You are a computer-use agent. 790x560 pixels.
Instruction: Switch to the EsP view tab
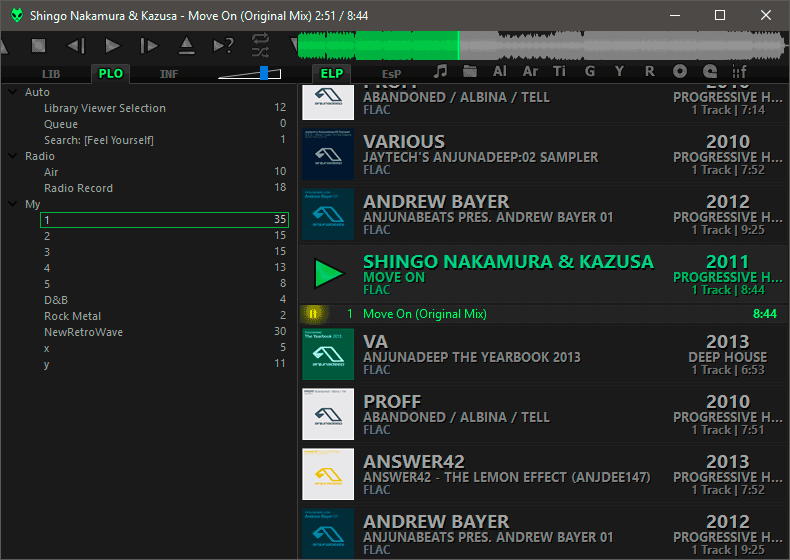[391, 74]
